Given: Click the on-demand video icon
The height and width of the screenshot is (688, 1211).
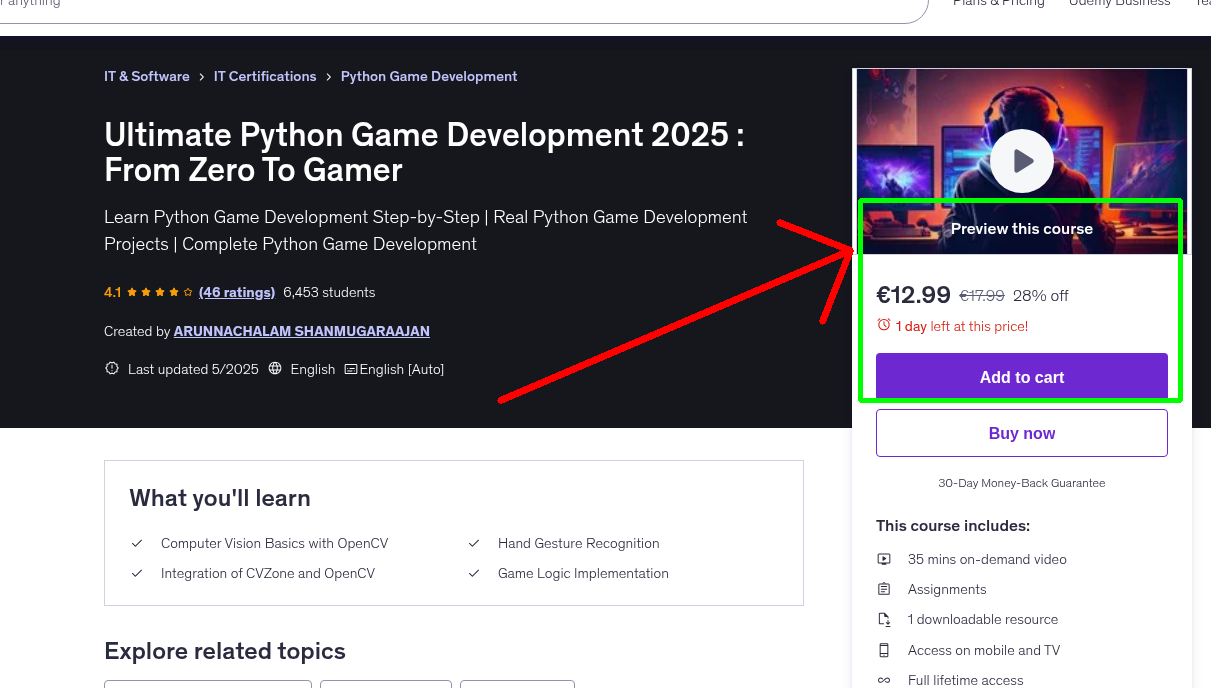Looking at the screenshot, I should 884,559.
